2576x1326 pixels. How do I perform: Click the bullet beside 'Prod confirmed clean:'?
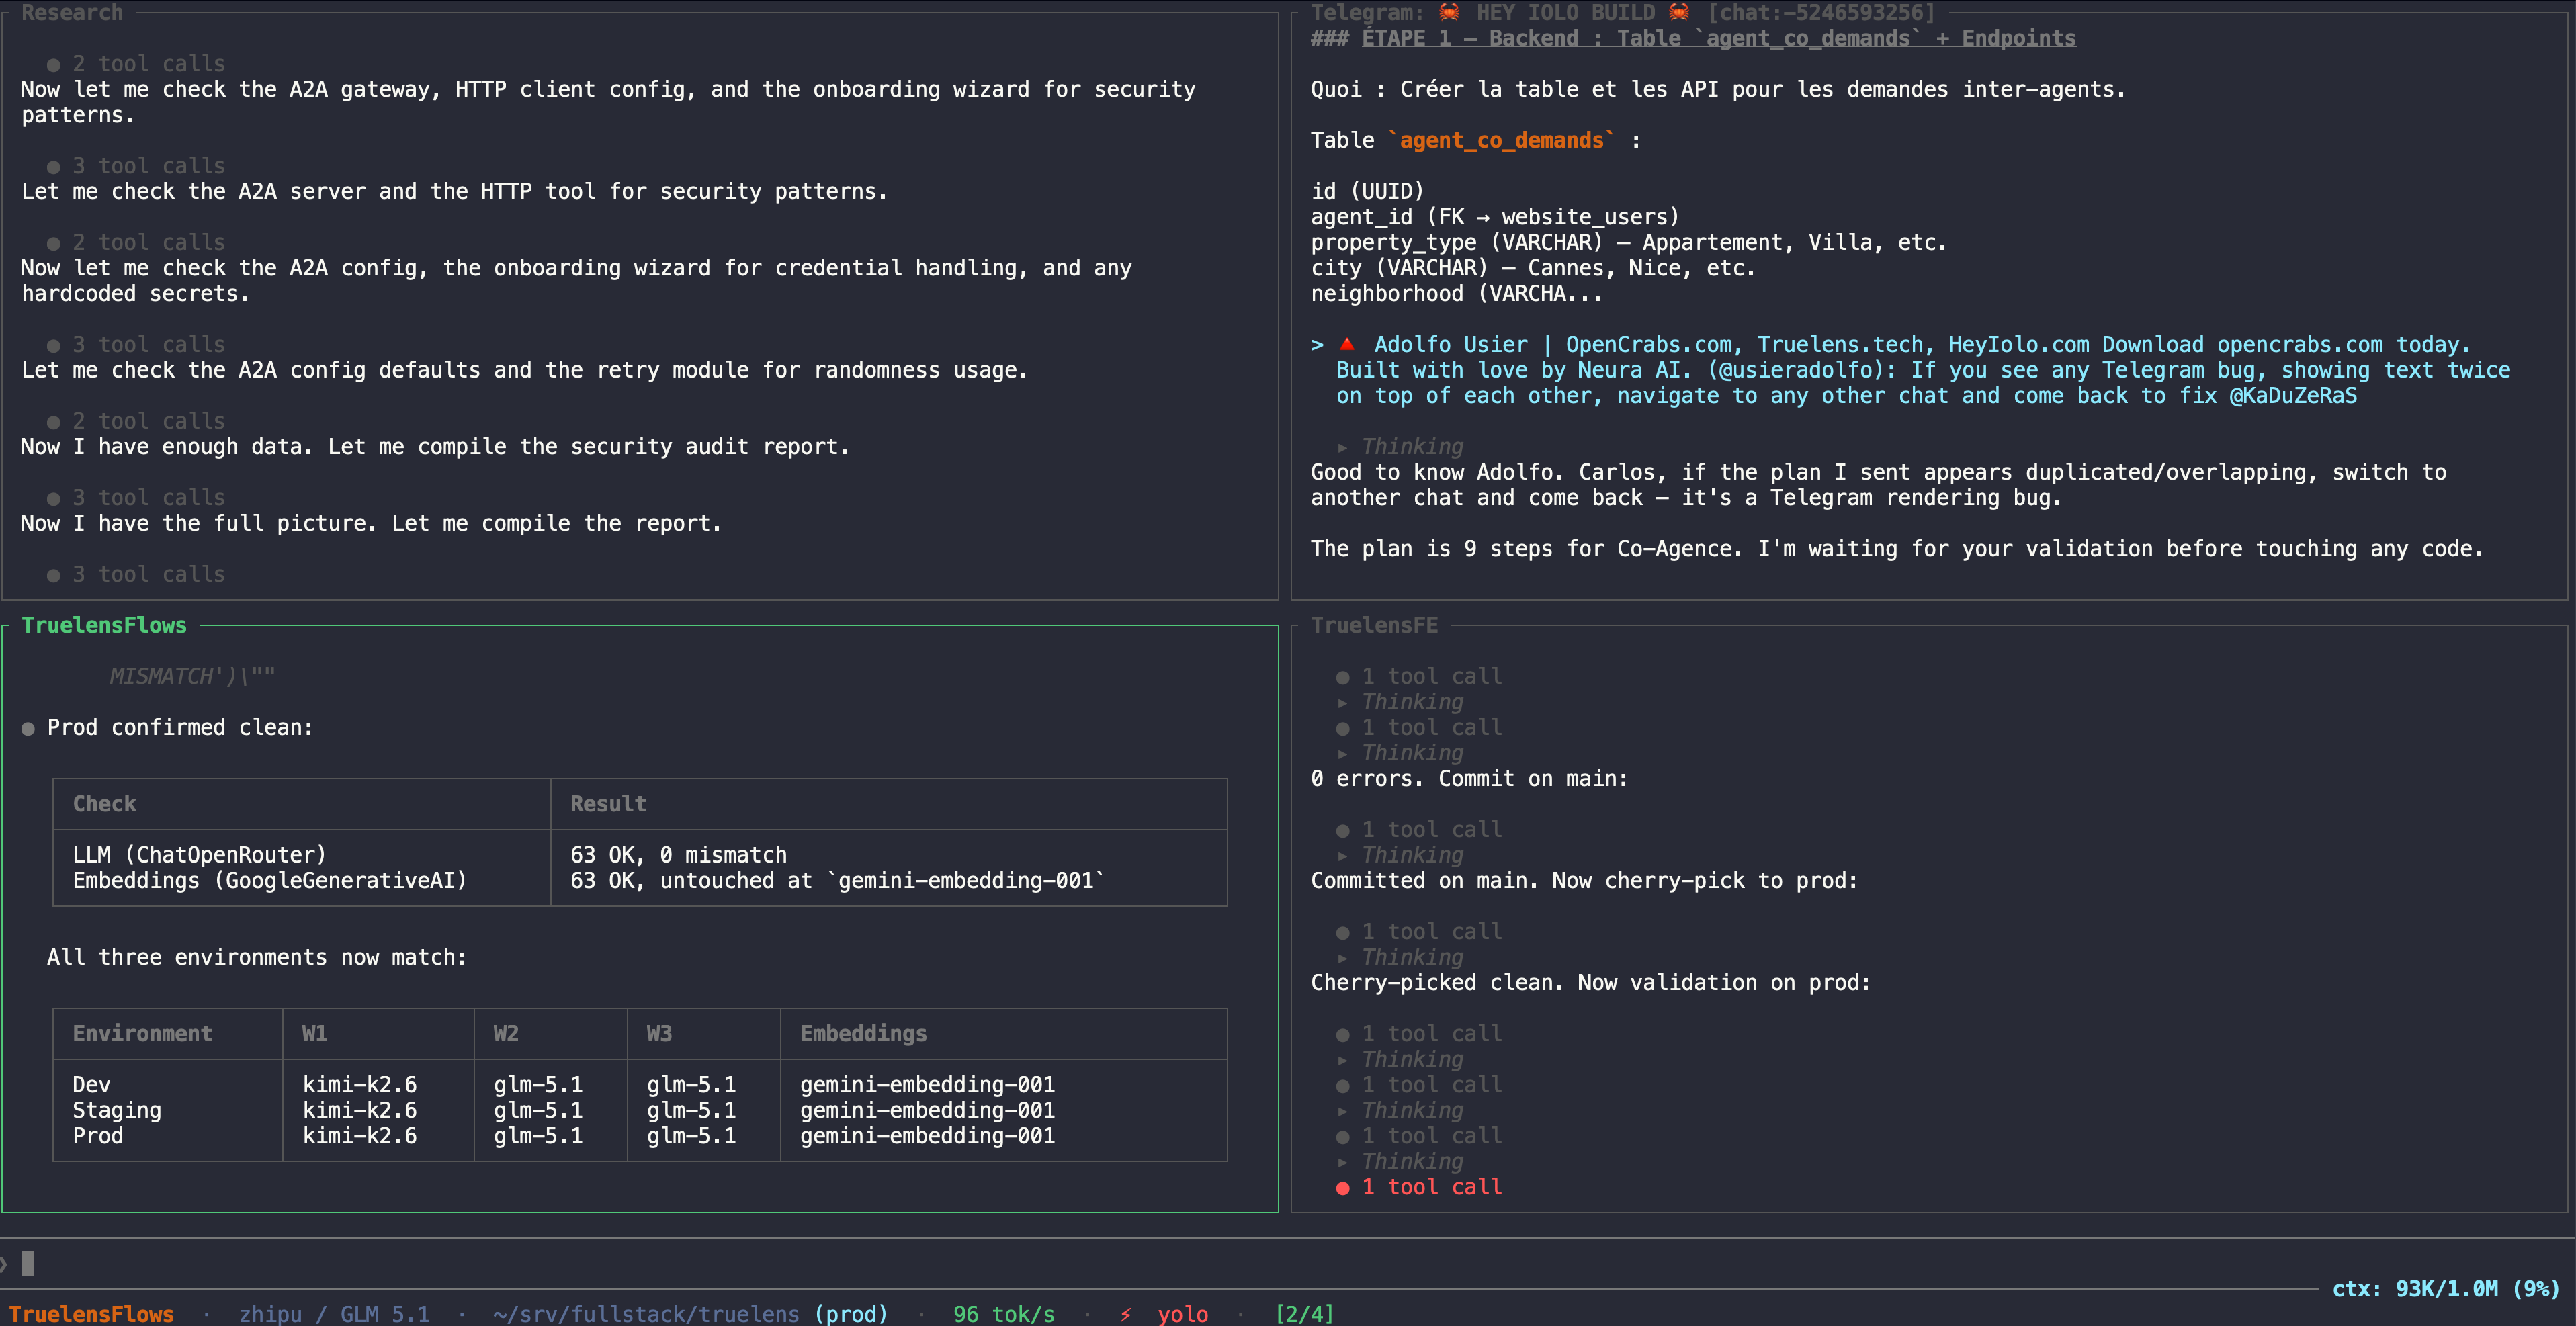tap(28, 729)
